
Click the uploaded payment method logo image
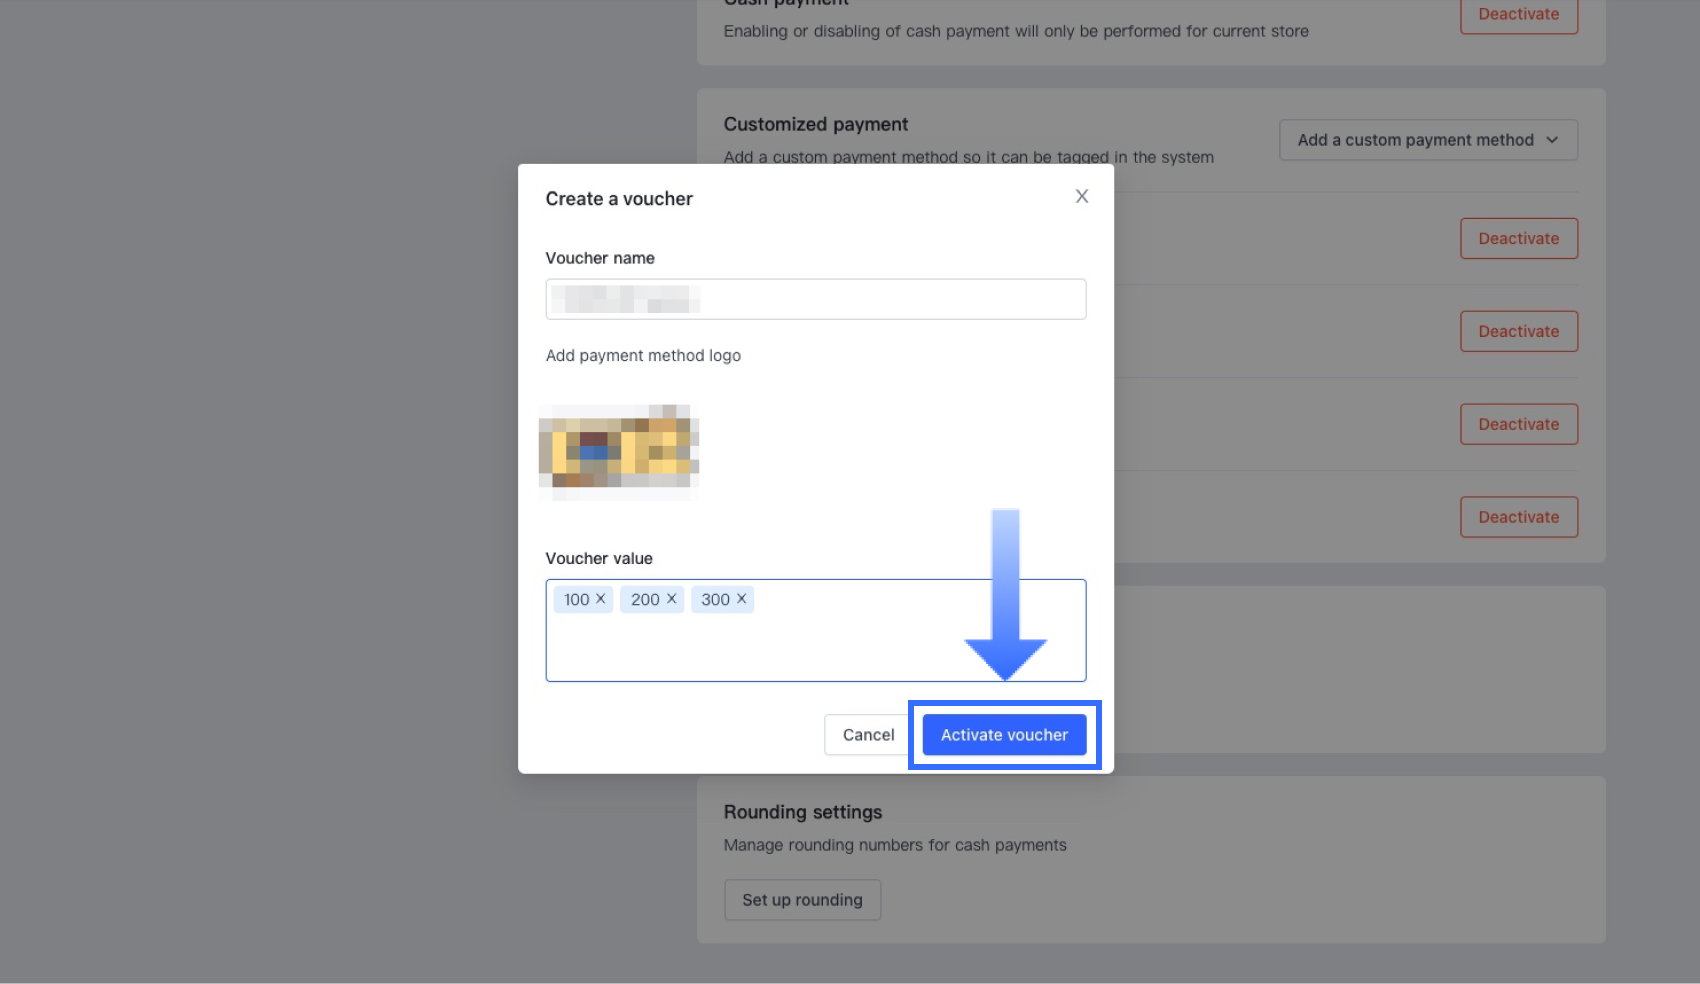617,451
